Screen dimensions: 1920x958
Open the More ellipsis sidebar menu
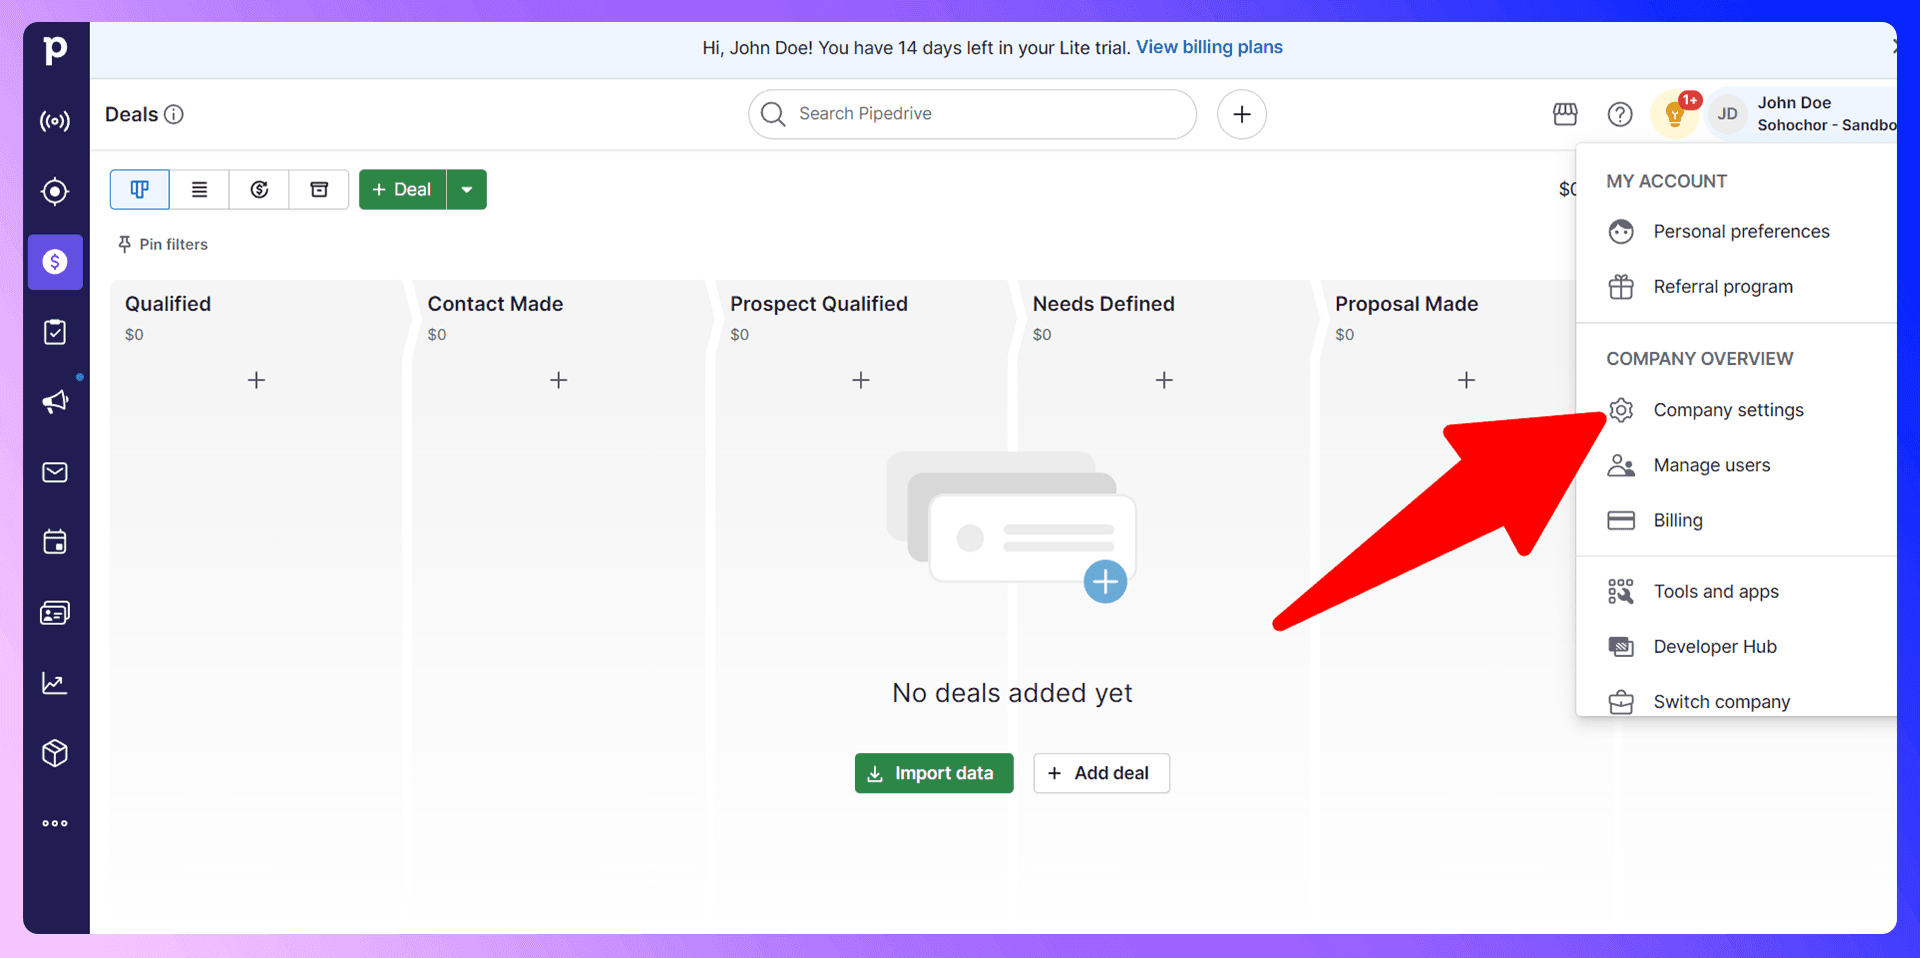click(55, 824)
